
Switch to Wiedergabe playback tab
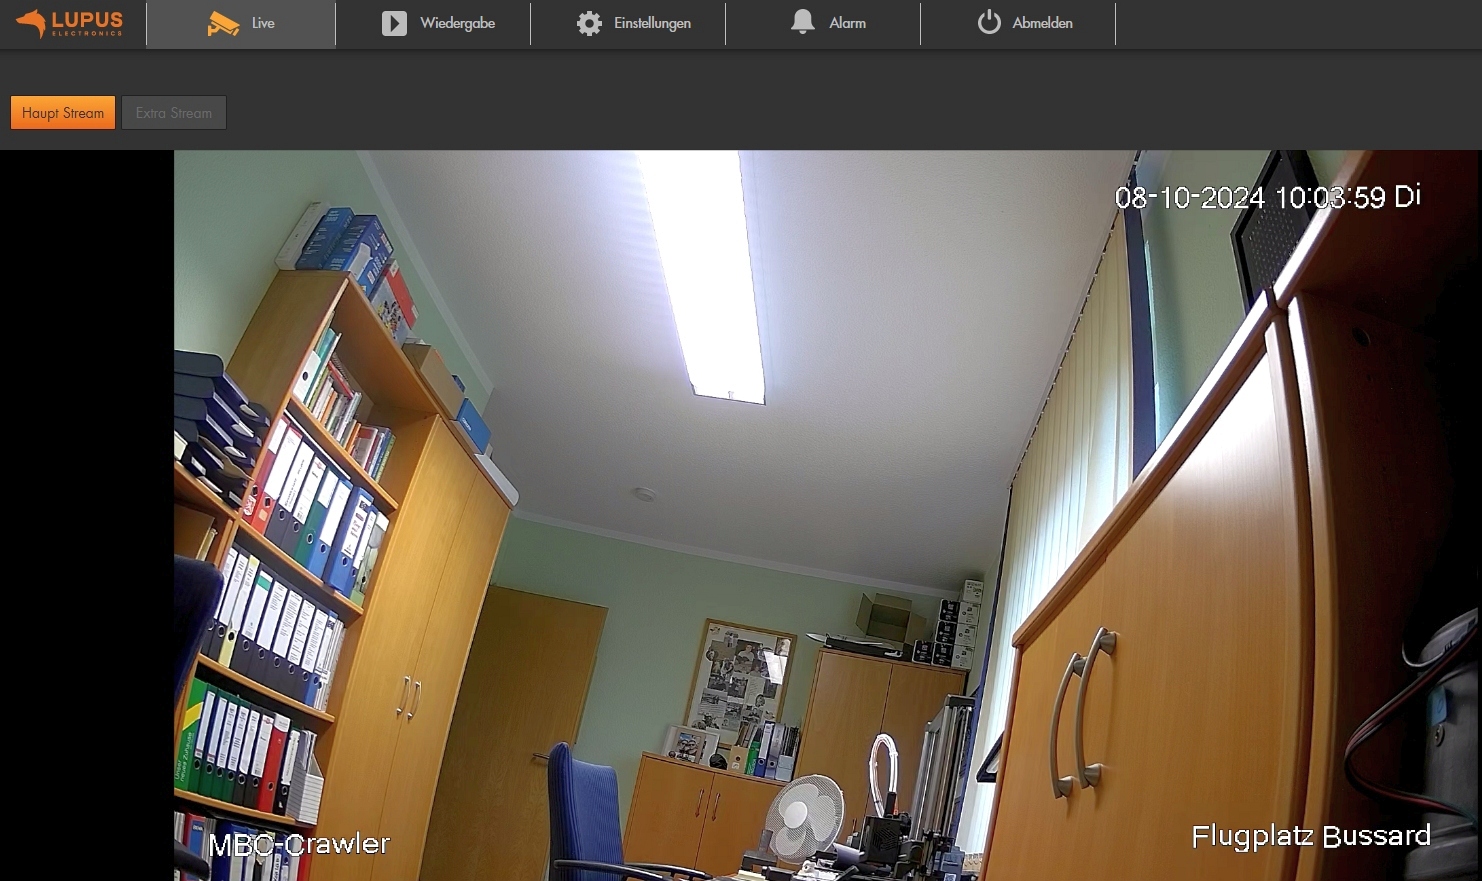pyautogui.click(x=457, y=23)
